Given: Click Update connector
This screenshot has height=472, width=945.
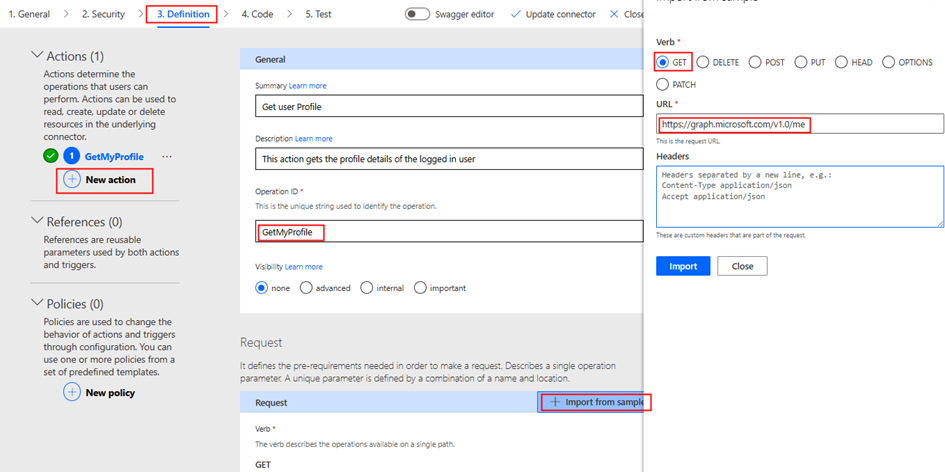Looking at the screenshot, I should [553, 14].
